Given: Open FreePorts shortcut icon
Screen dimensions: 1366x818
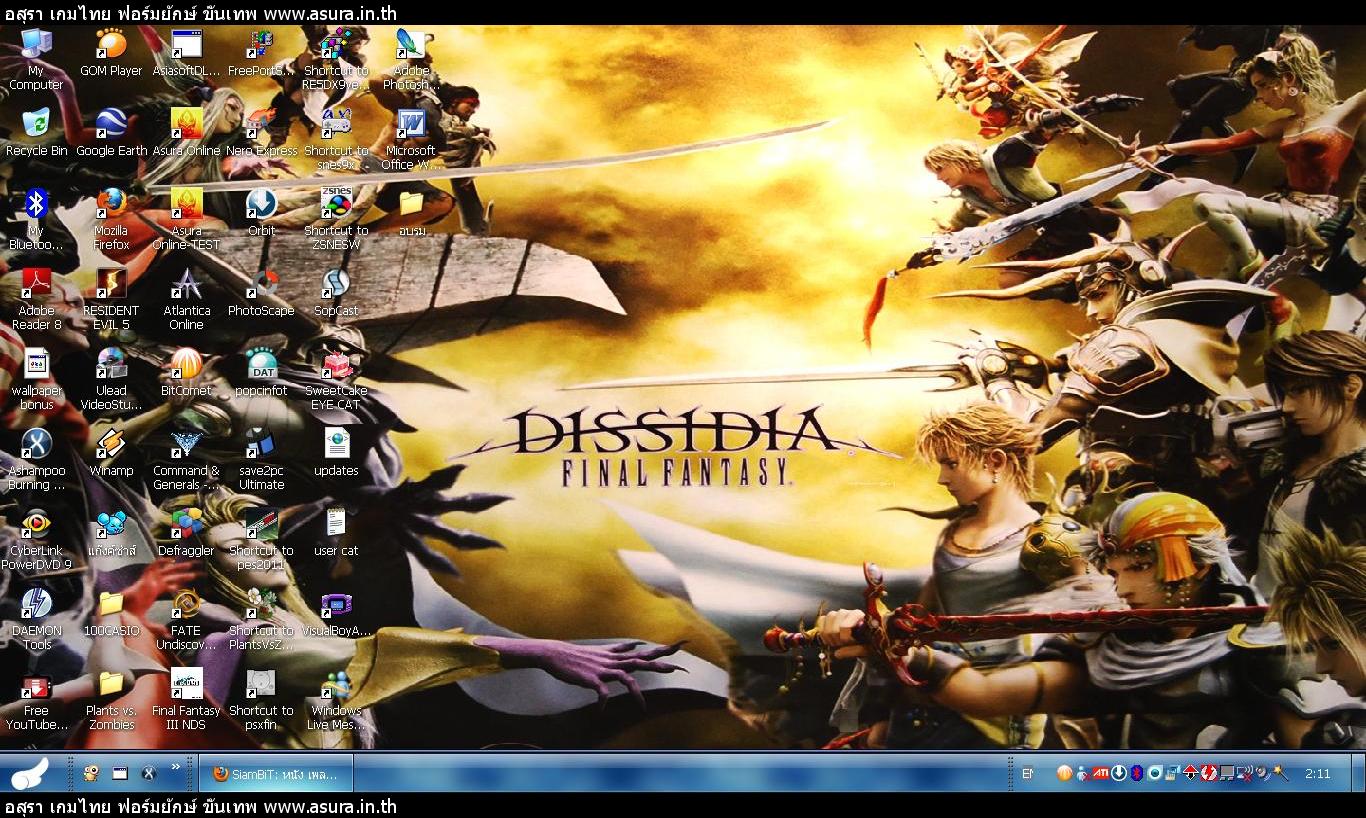Looking at the screenshot, I should 261,53.
